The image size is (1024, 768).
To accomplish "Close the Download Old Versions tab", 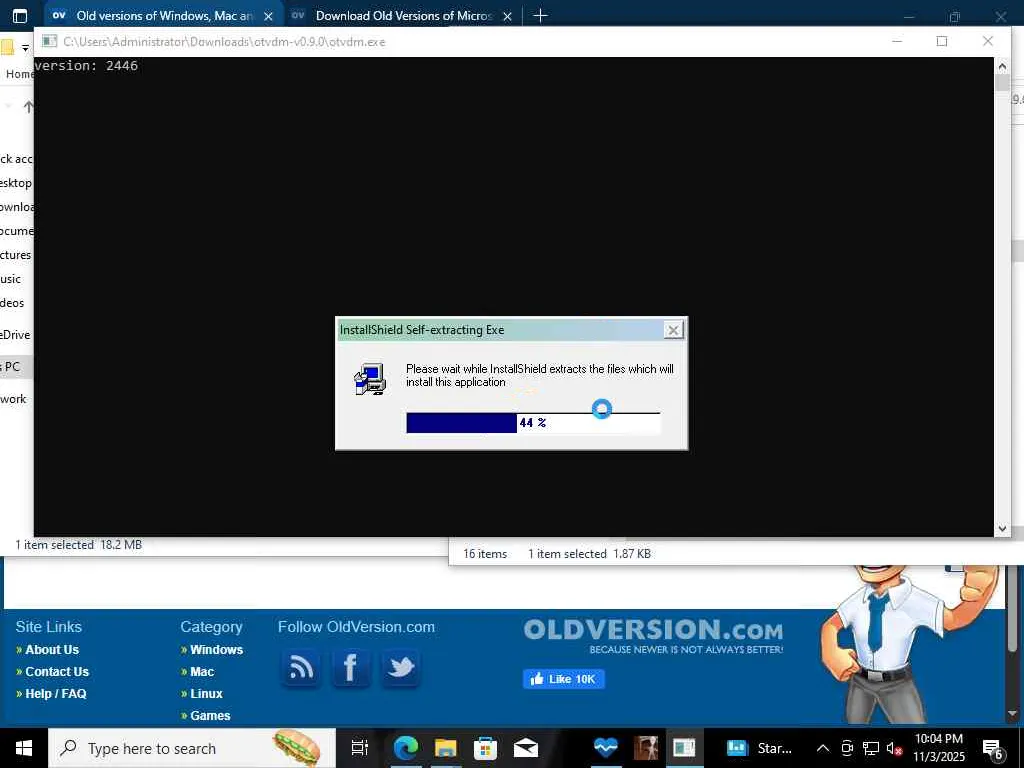I will pyautogui.click(x=507, y=16).
